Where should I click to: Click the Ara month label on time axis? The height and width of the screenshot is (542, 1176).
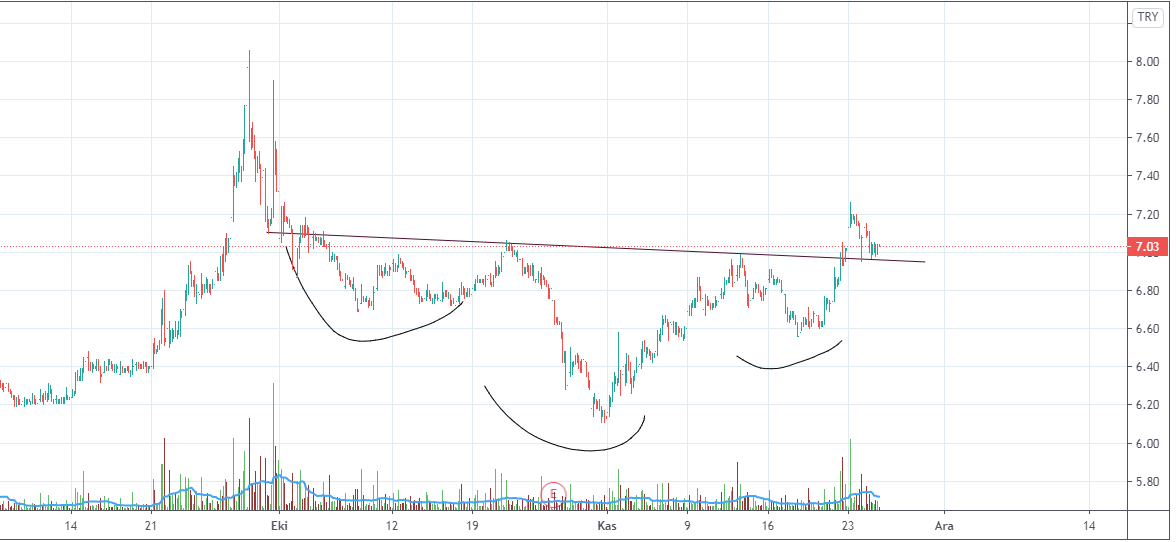[x=944, y=526]
